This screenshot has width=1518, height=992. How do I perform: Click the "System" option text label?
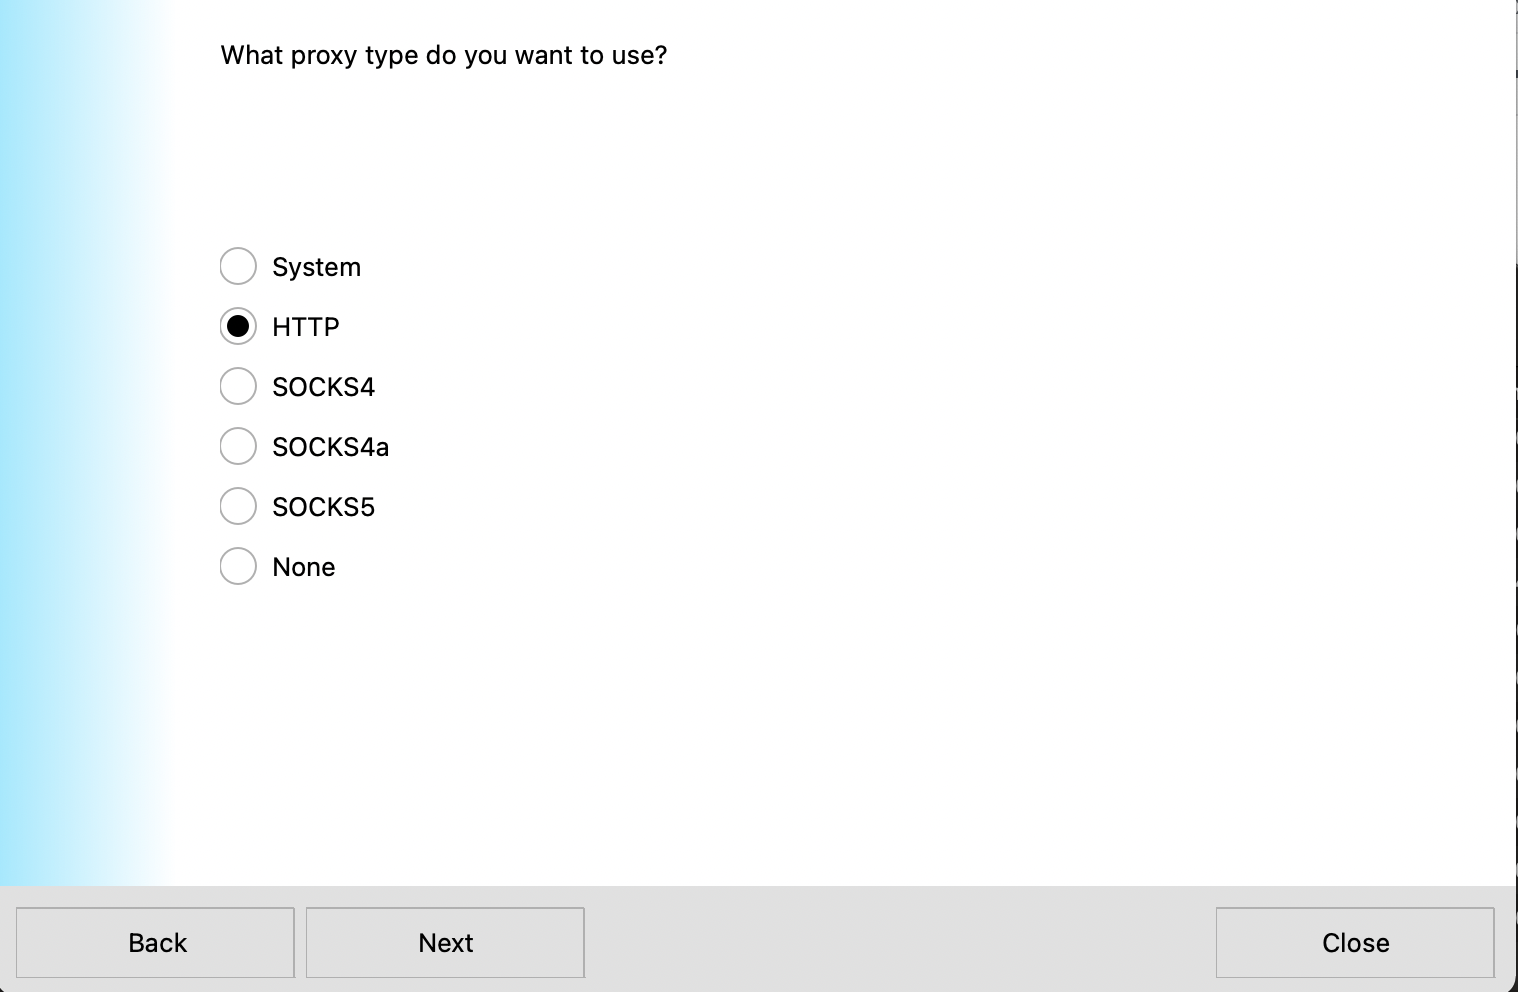pos(316,267)
